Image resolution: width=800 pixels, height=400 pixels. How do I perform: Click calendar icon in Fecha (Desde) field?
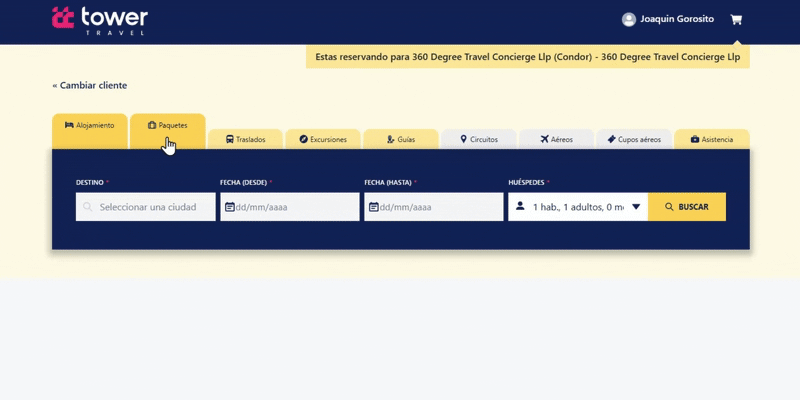pyautogui.click(x=230, y=207)
